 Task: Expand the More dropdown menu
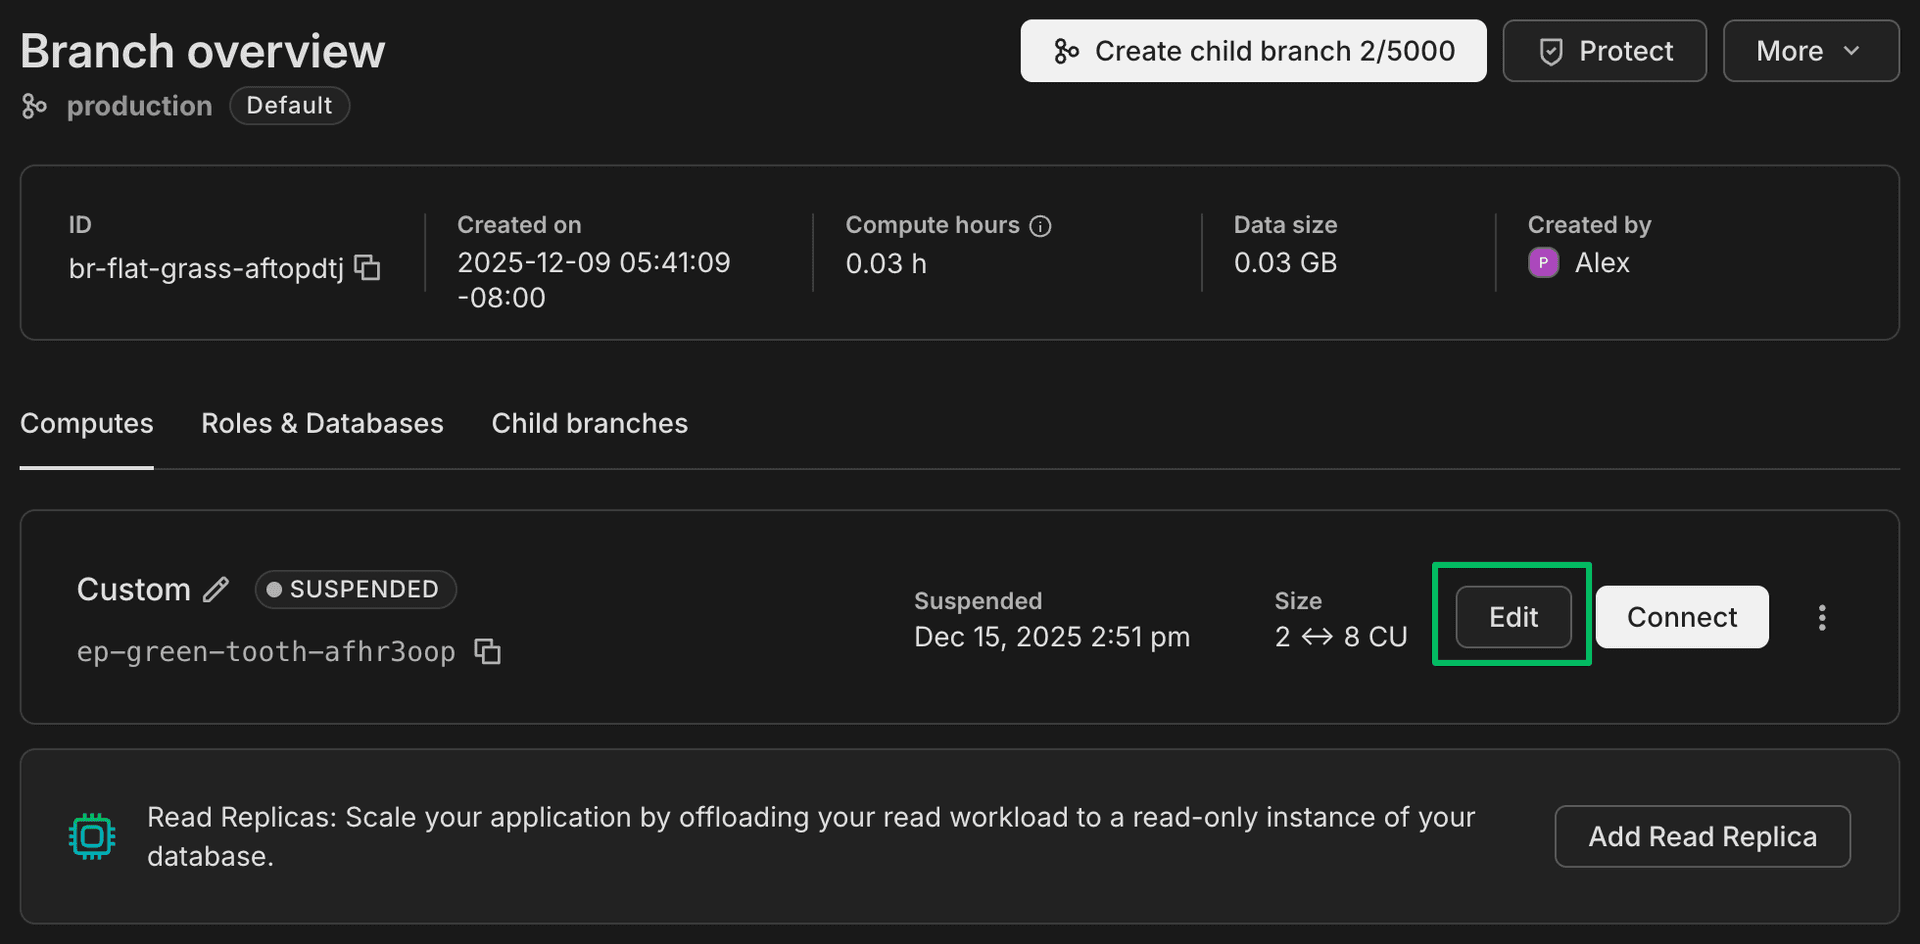1810,51
